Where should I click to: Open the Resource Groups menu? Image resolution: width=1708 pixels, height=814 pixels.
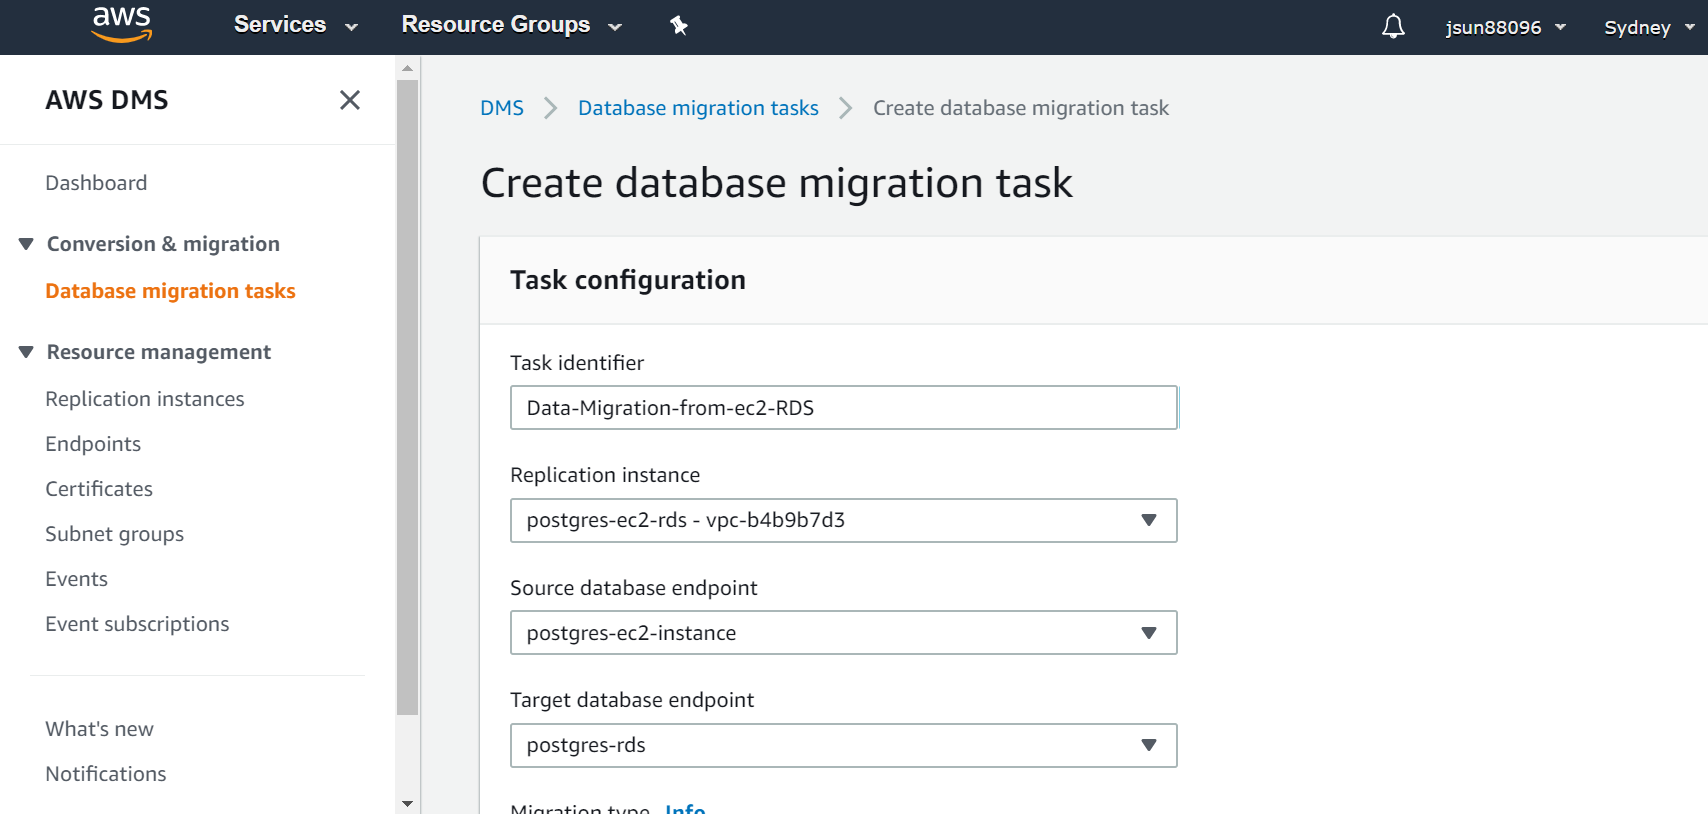(511, 25)
